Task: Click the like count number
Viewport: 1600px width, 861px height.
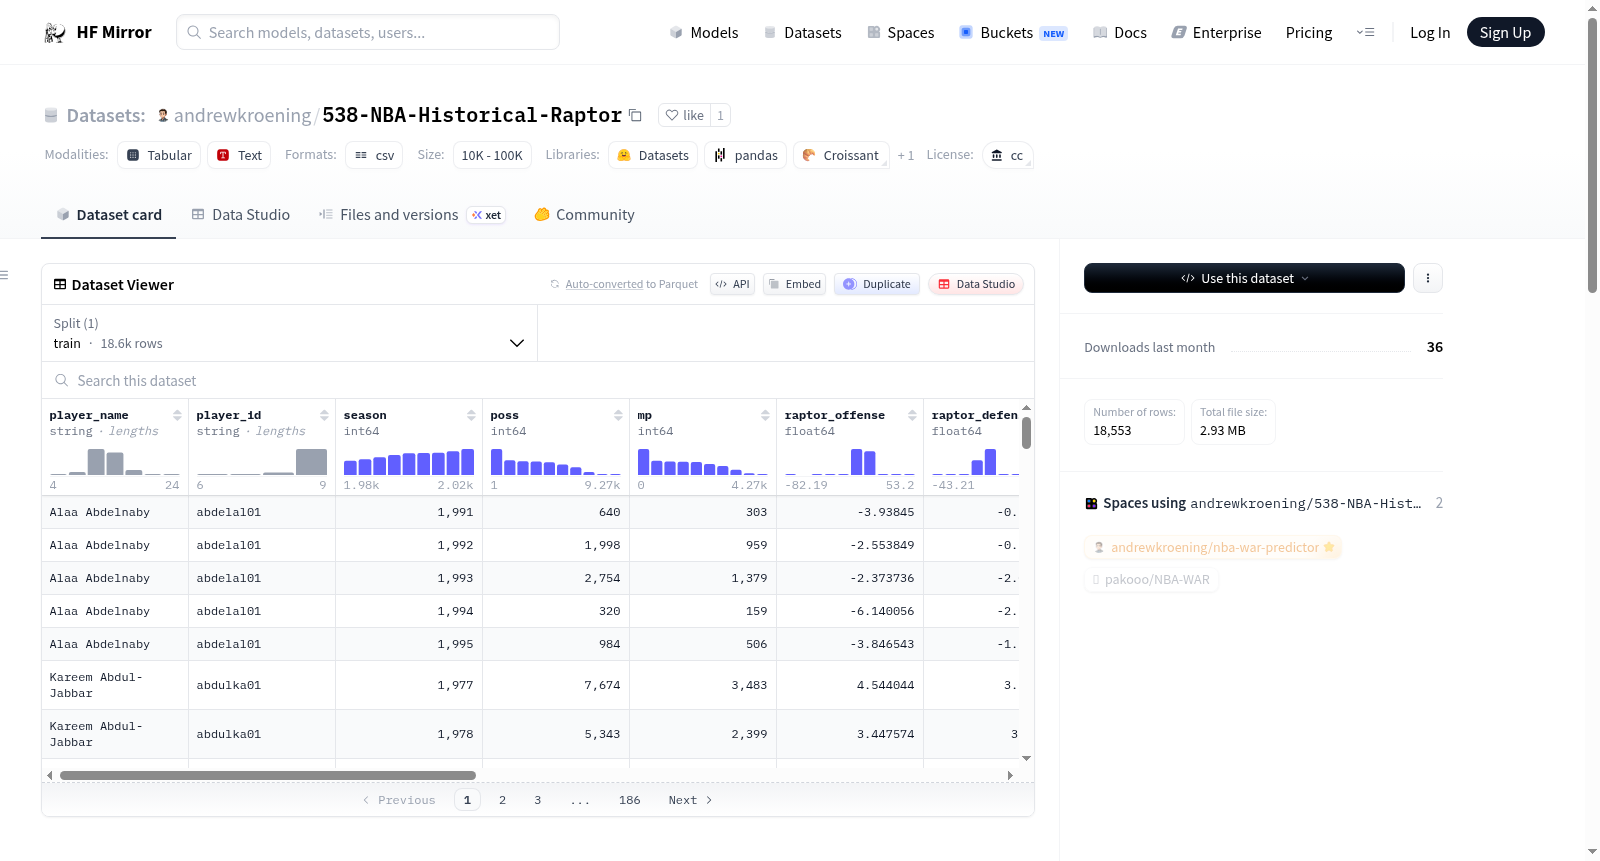Action: (x=720, y=115)
